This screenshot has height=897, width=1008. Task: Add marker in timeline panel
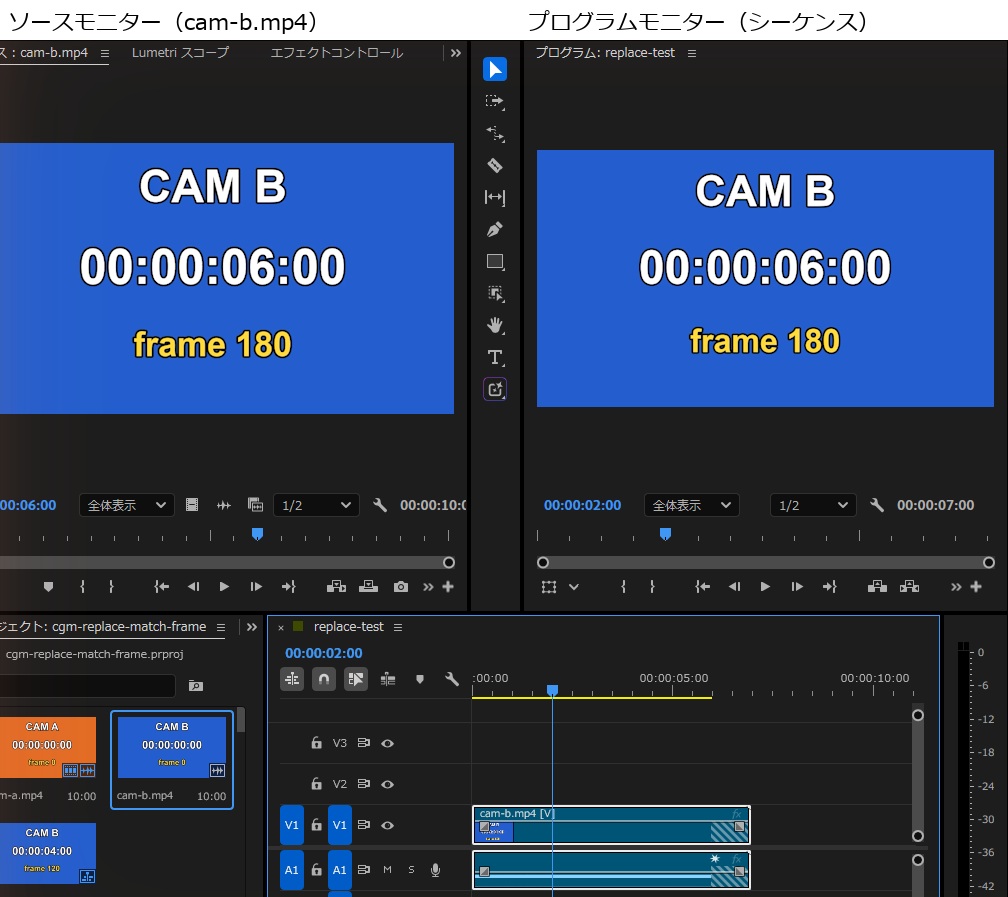[x=420, y=679]
